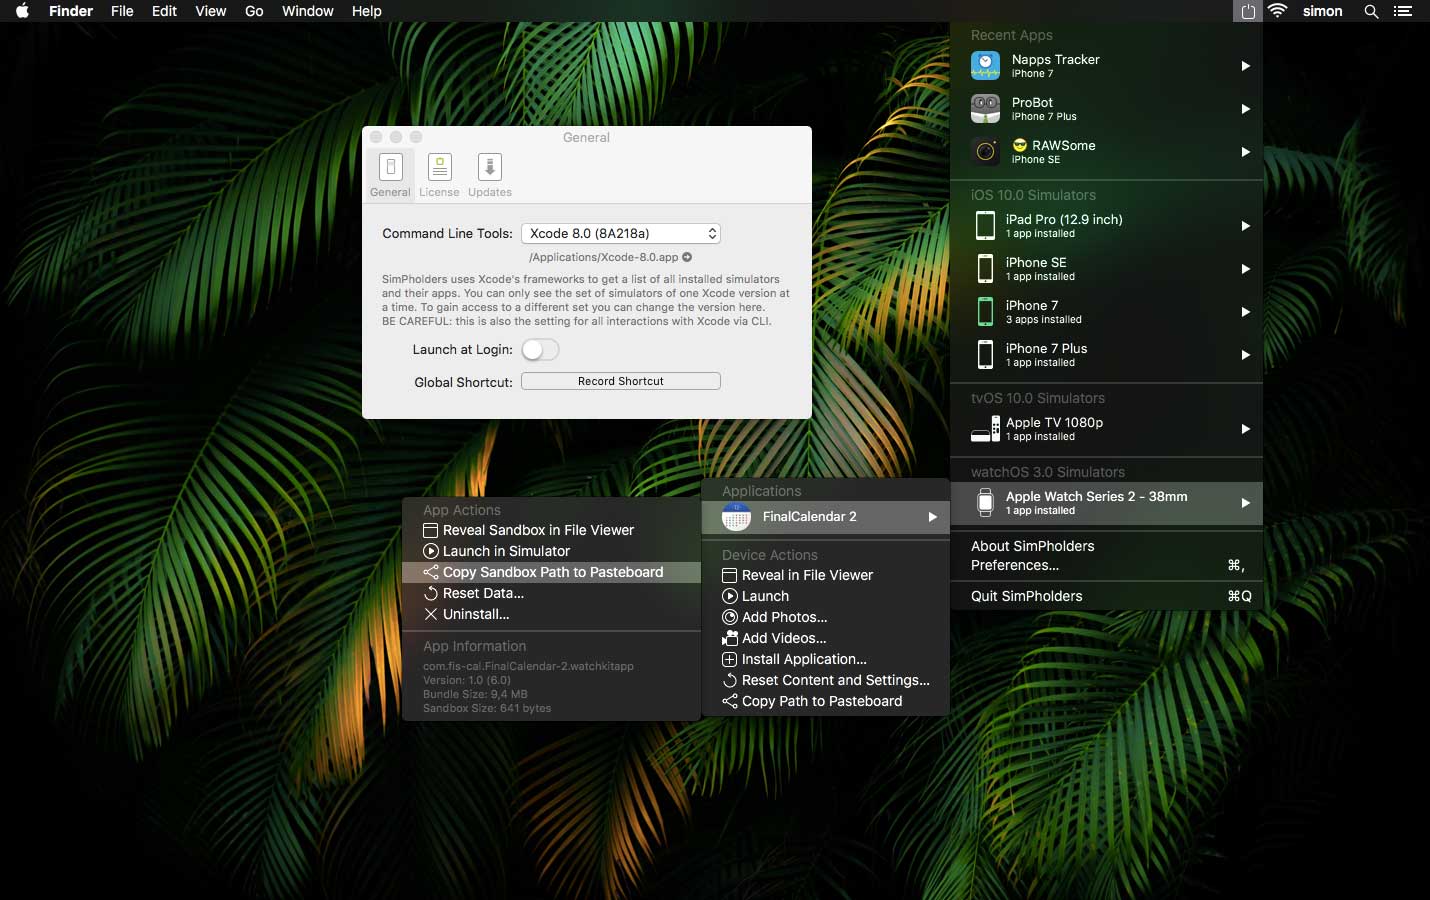Image resolution: width=1430 pixels, height=900 pixels.
Task: Click the Copy Path to Pasteboard share icon
Action: [730, 702]
